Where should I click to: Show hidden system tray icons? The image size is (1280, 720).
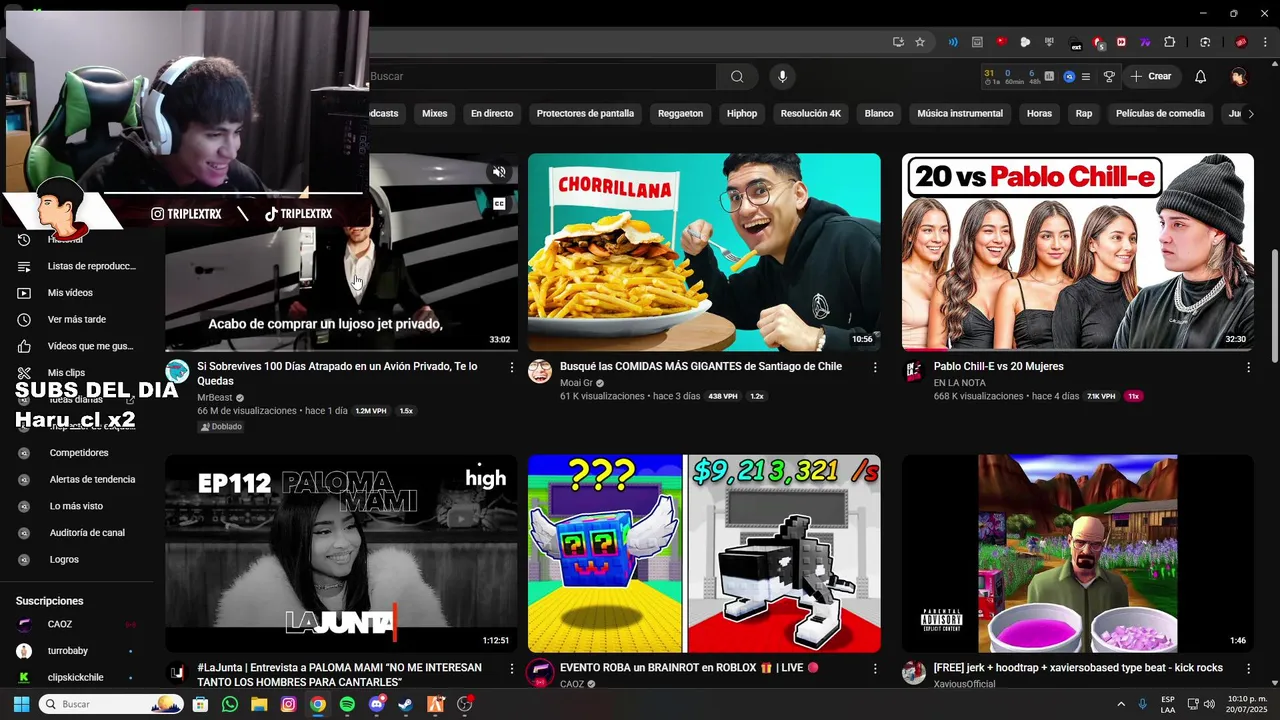click(1120, 704)
